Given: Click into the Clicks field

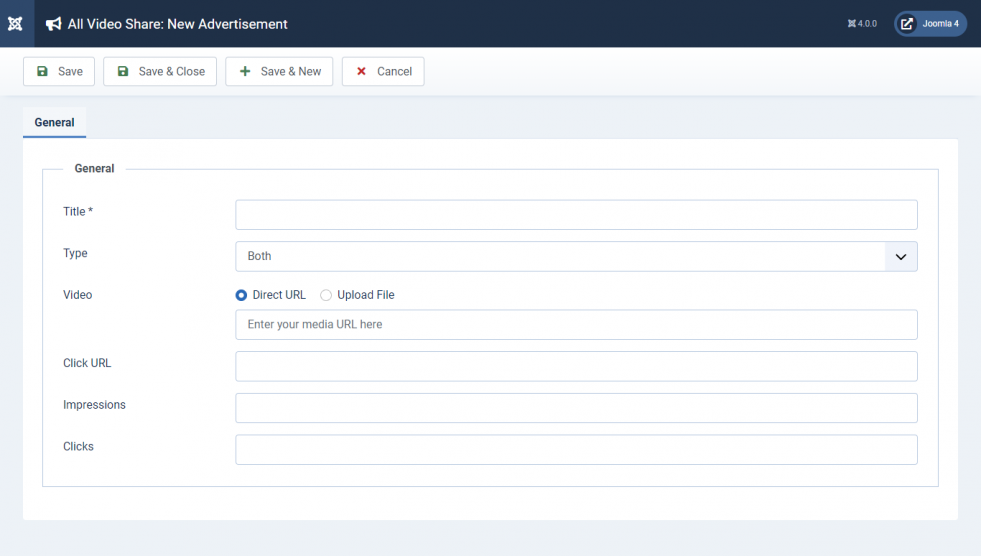Looking at the screenshot, I should pos(576,450).
